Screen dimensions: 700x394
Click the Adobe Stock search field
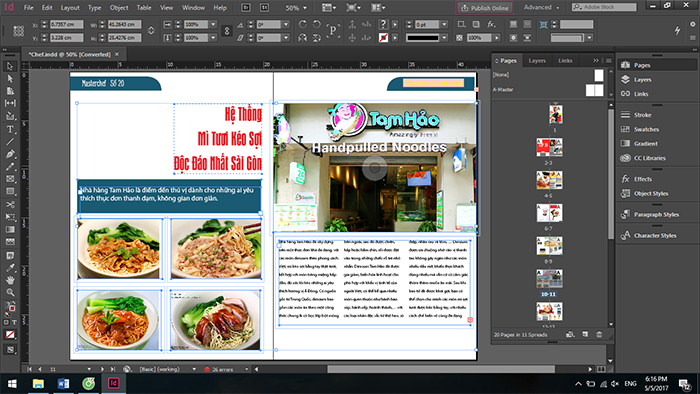(x=604, y=7)
